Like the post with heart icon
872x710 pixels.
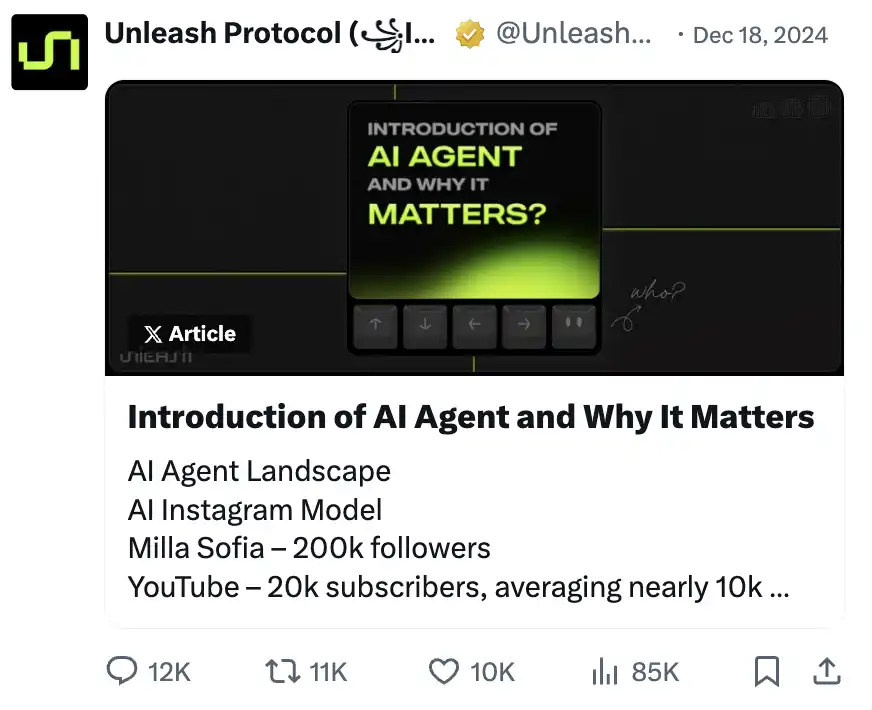pos(443,671)
